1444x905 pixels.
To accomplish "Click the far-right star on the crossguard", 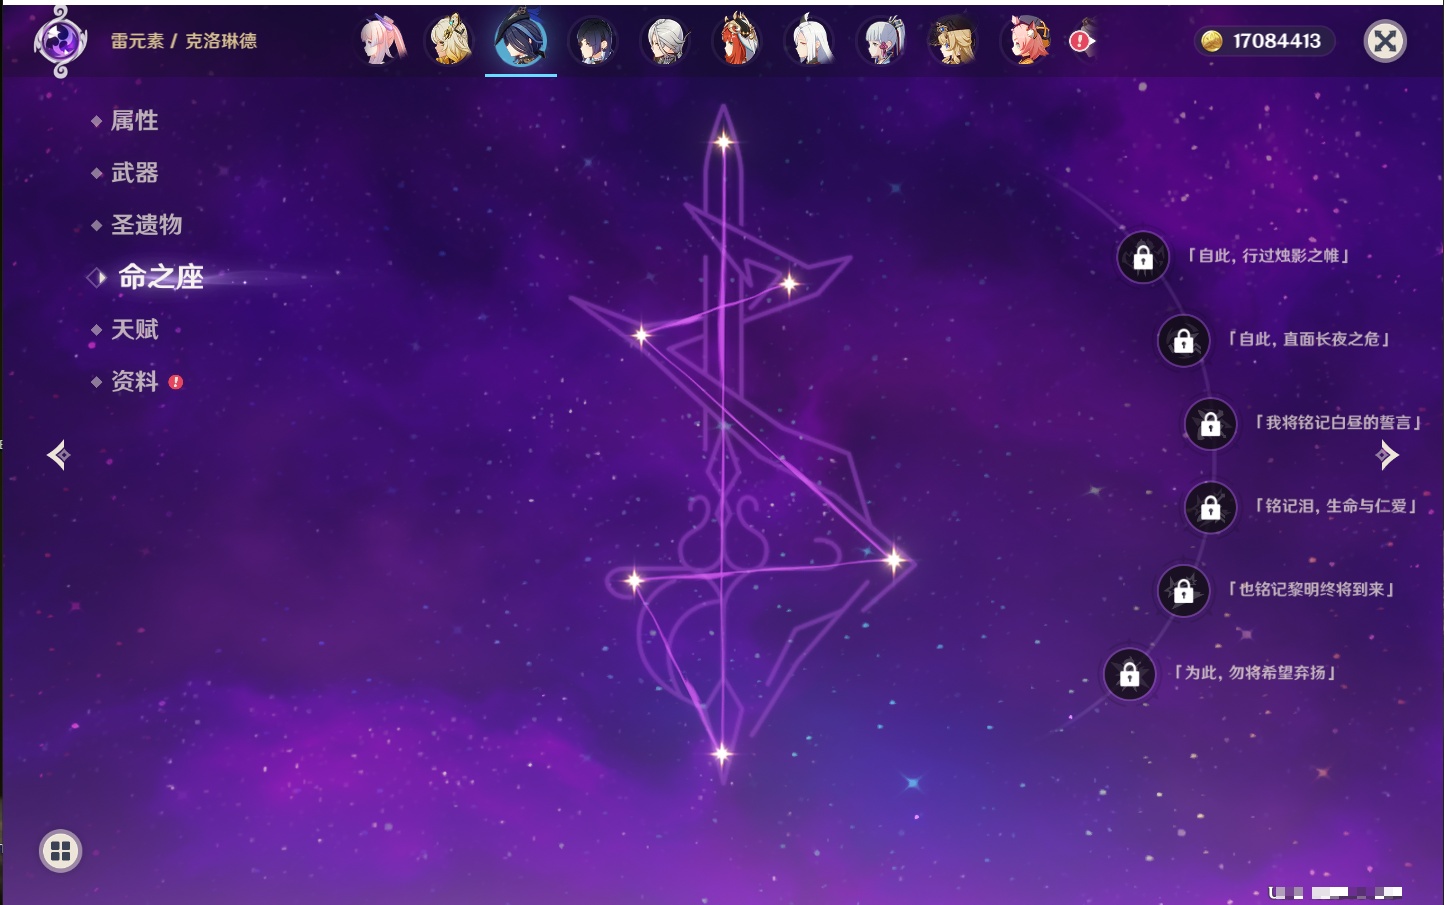I will point(894,560).
